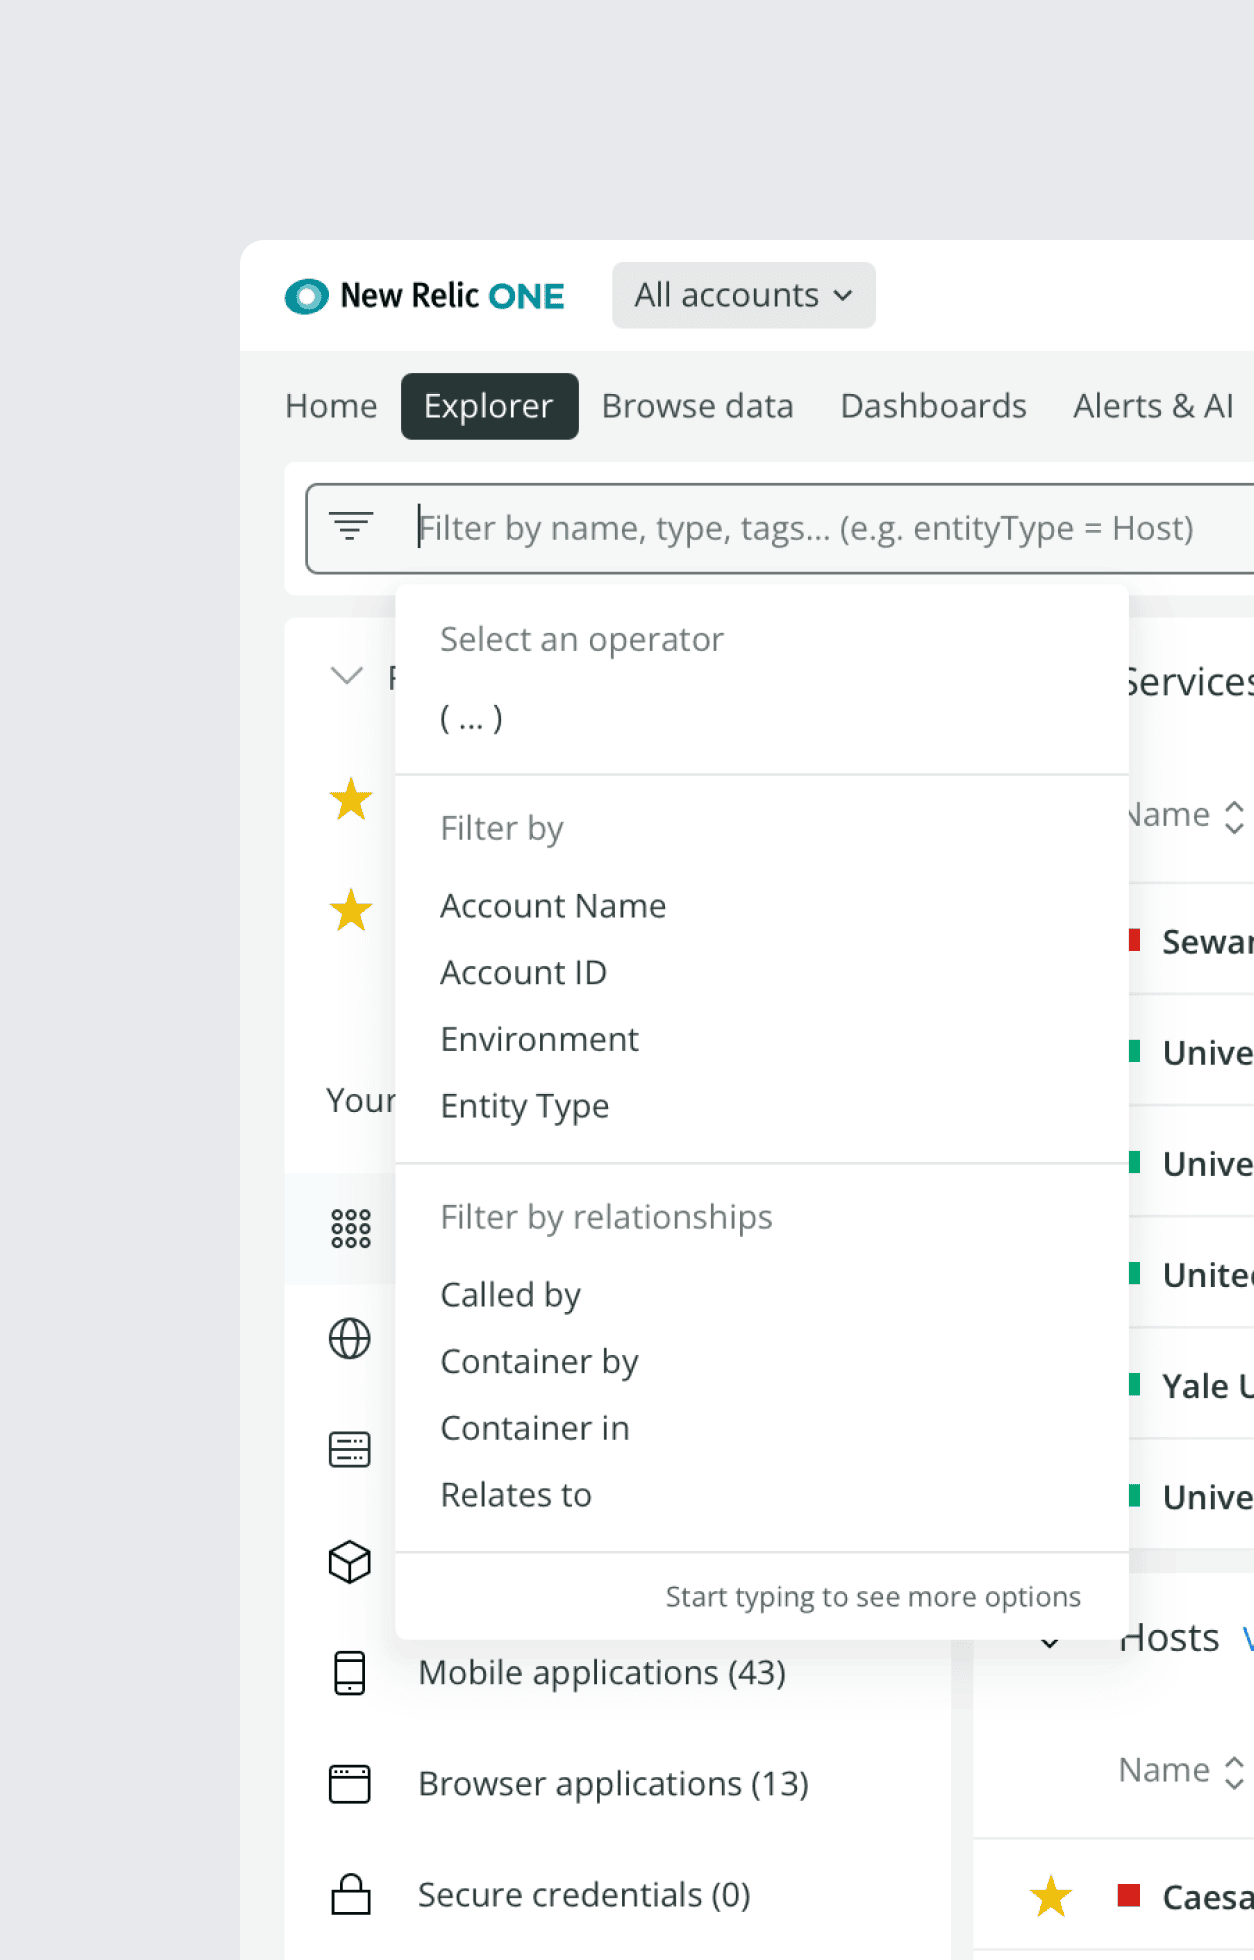
Task: Go to the Home tab
Action: (331, 406)
